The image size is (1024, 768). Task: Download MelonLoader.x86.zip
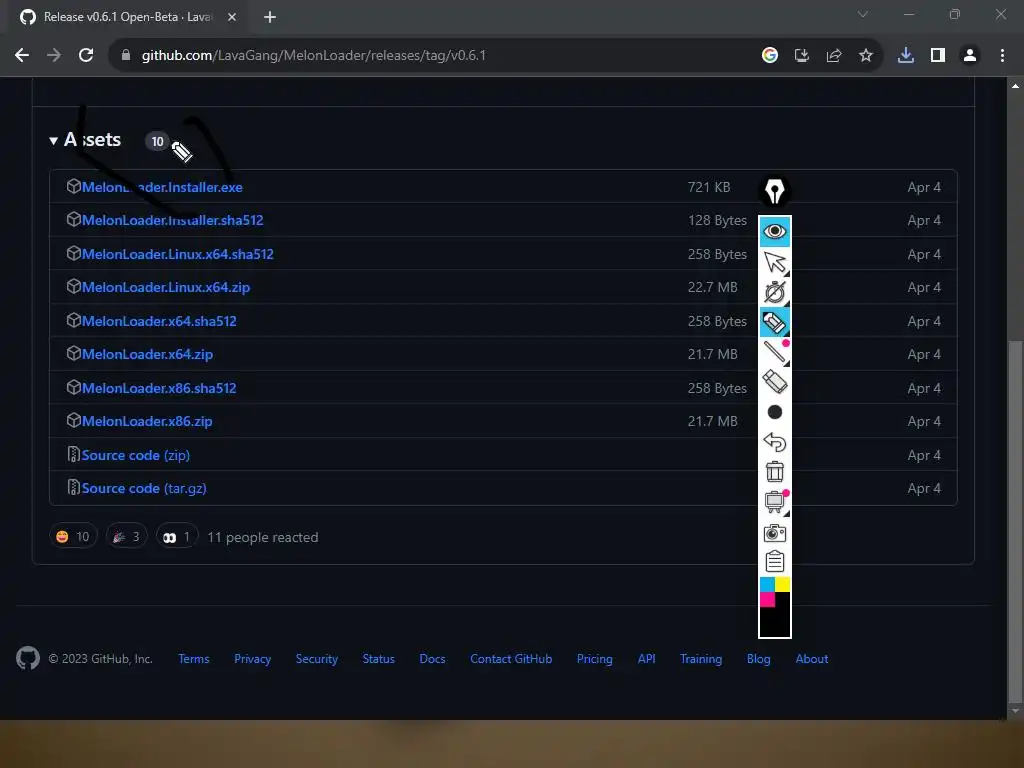(x=147, y=421)
